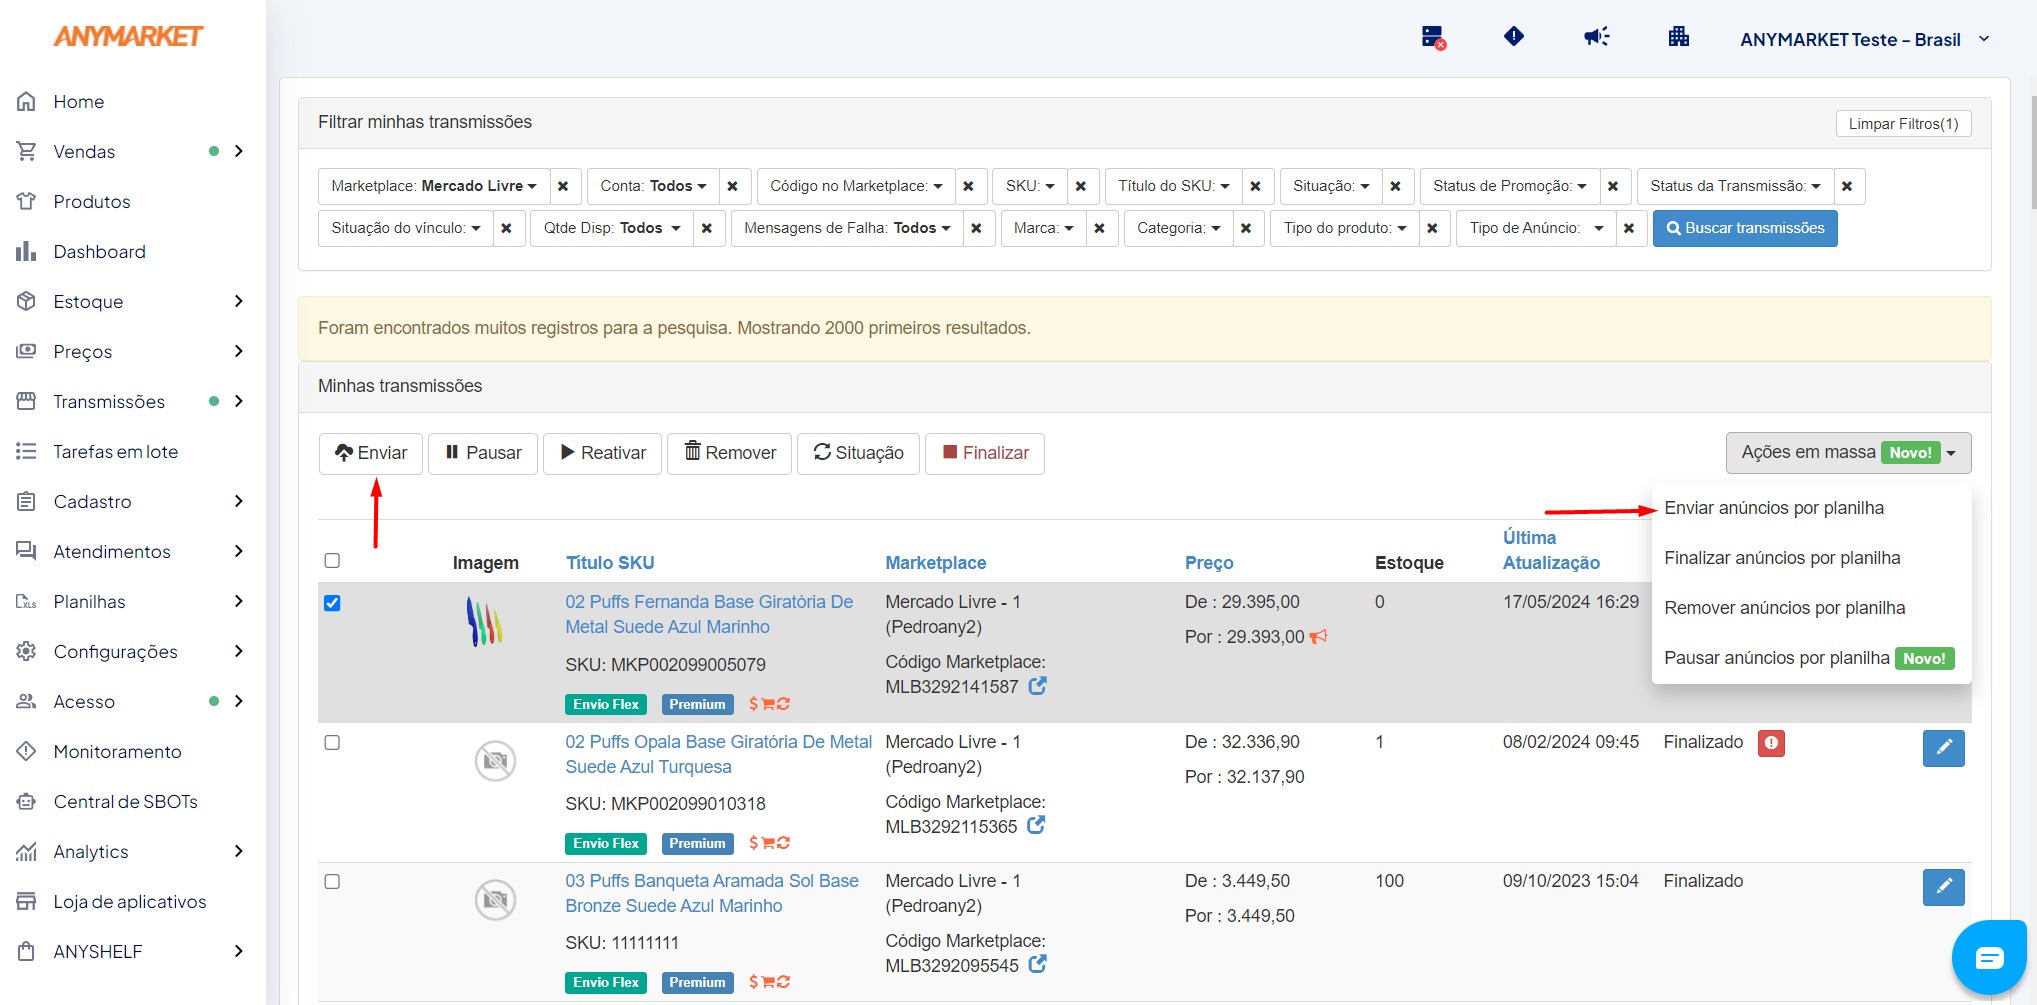Open external link for MLB3292115365

coord(1036,825)
